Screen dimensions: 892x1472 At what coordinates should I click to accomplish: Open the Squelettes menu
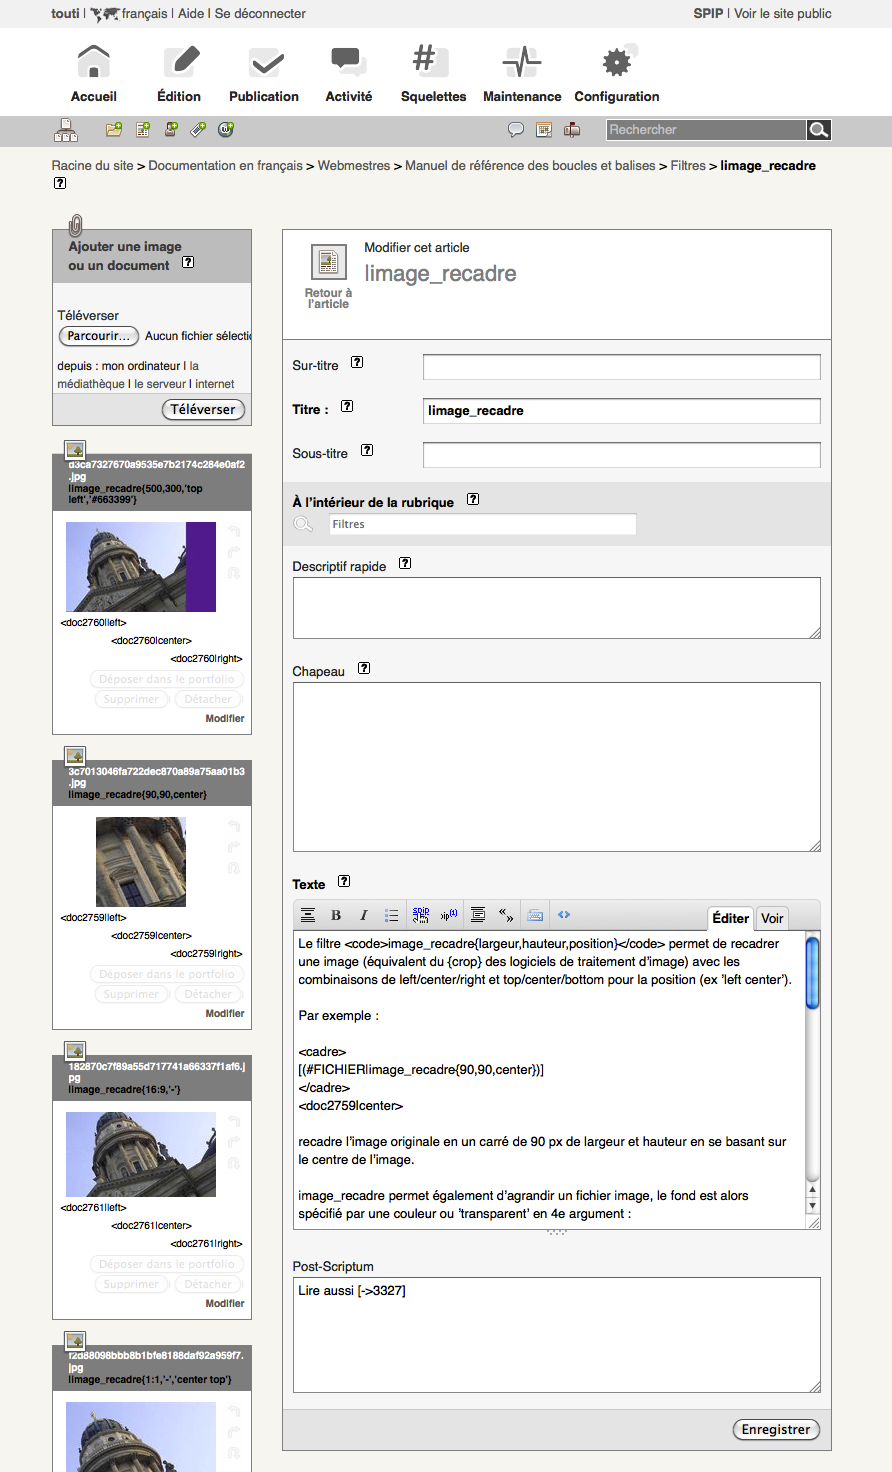pyautogui.click(x=433, y=75)
